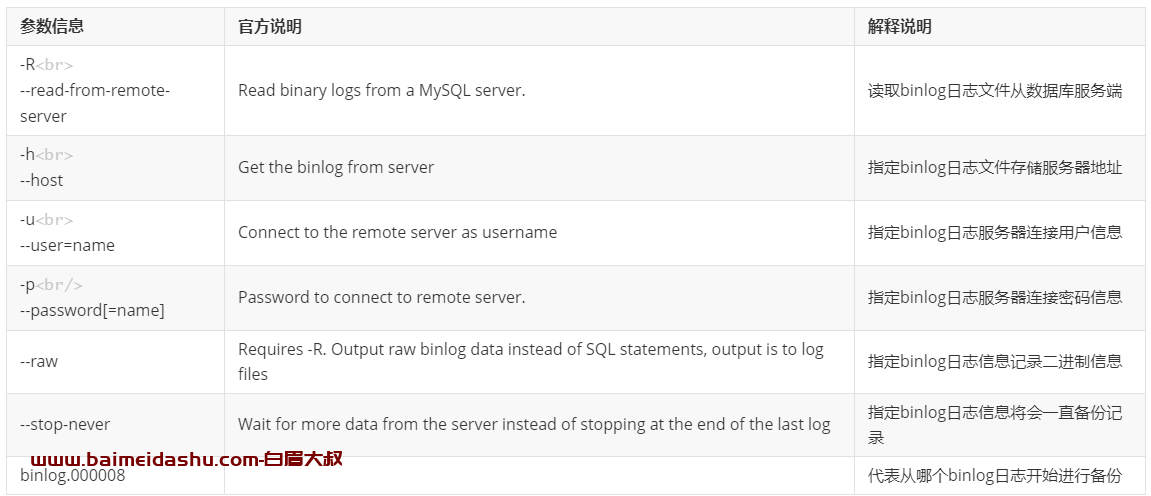Image resolution: width=1151 pixels, height=496 pixels.
Task: Click the 官方说明 column header
Action: coord(269,26)
